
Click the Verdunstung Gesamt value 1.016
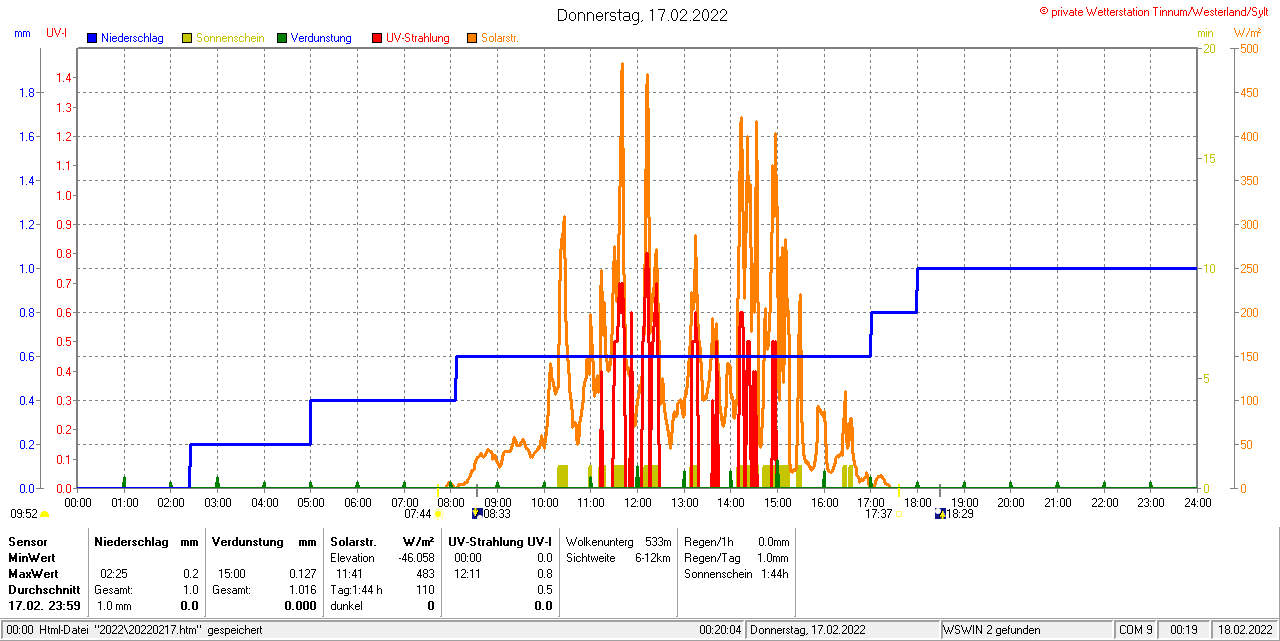pyautogui.click(x=303, y=590)
